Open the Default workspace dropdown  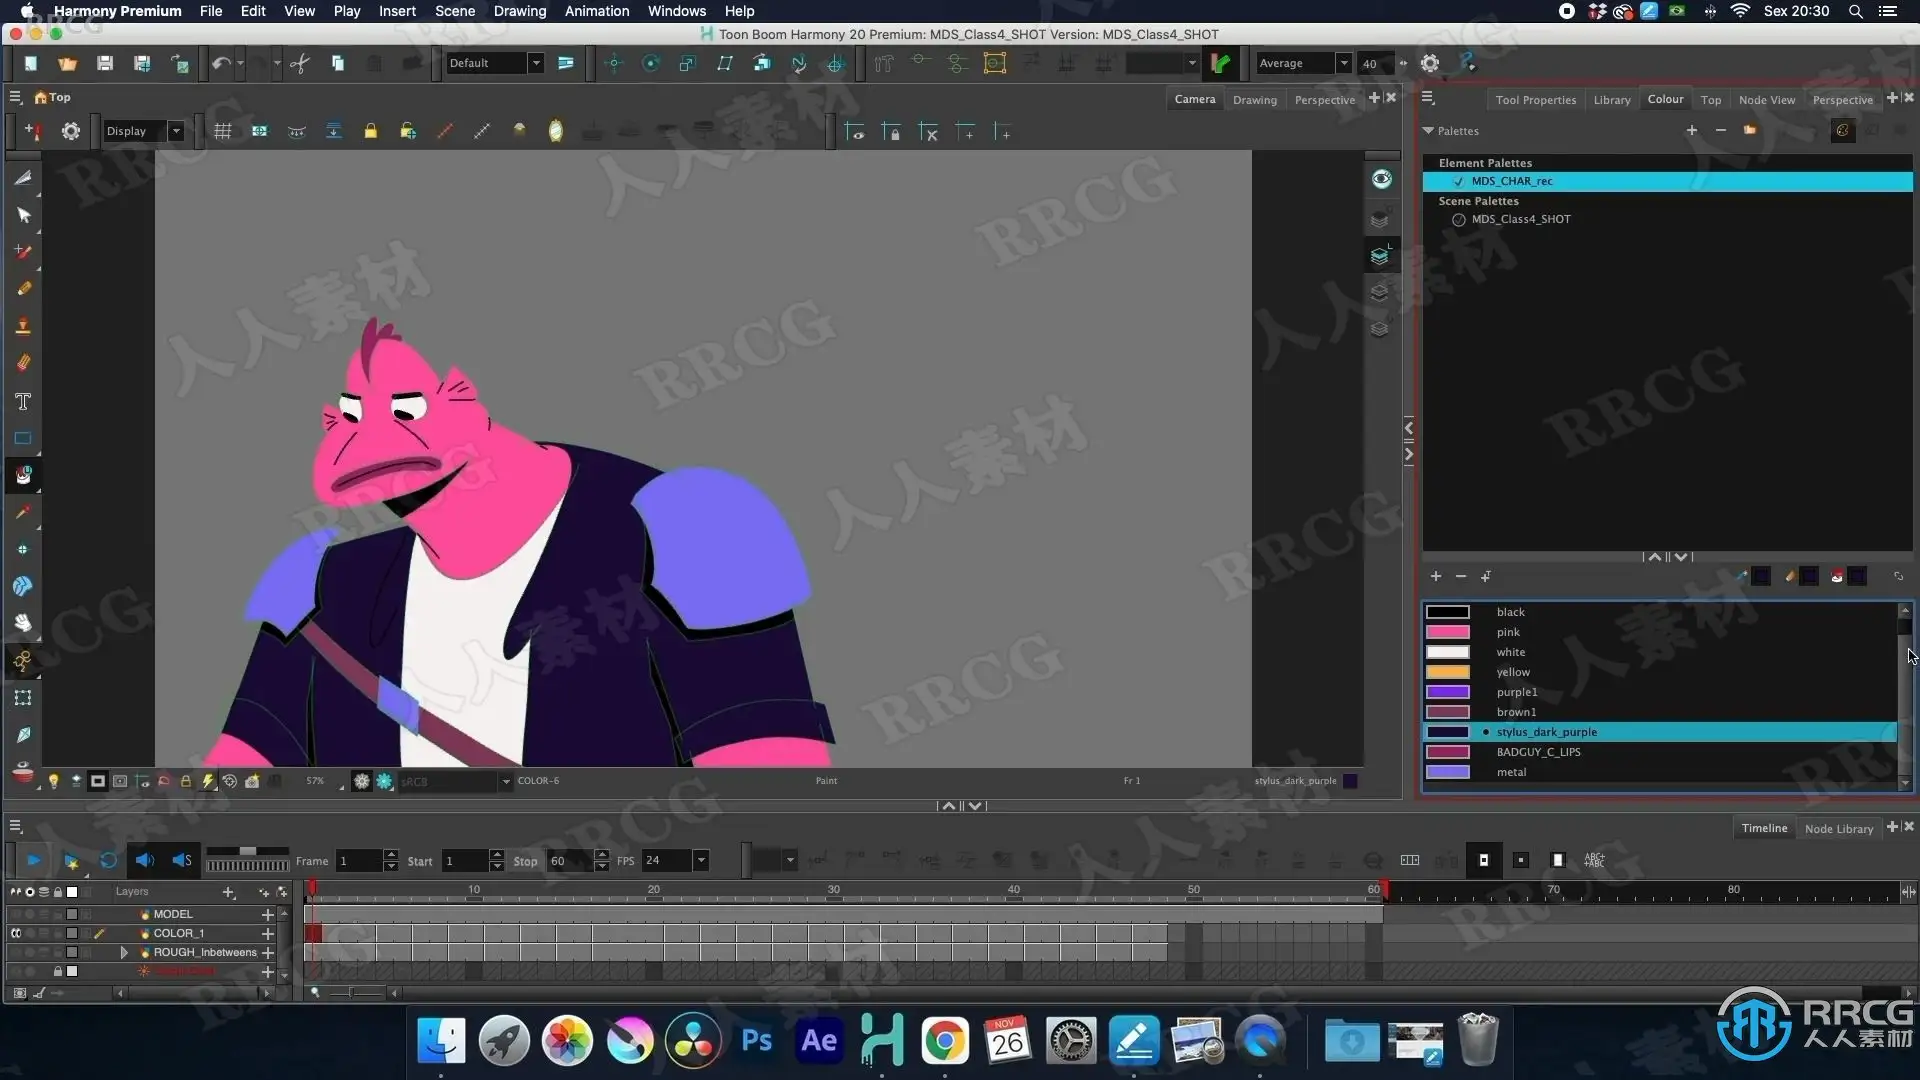536,63
